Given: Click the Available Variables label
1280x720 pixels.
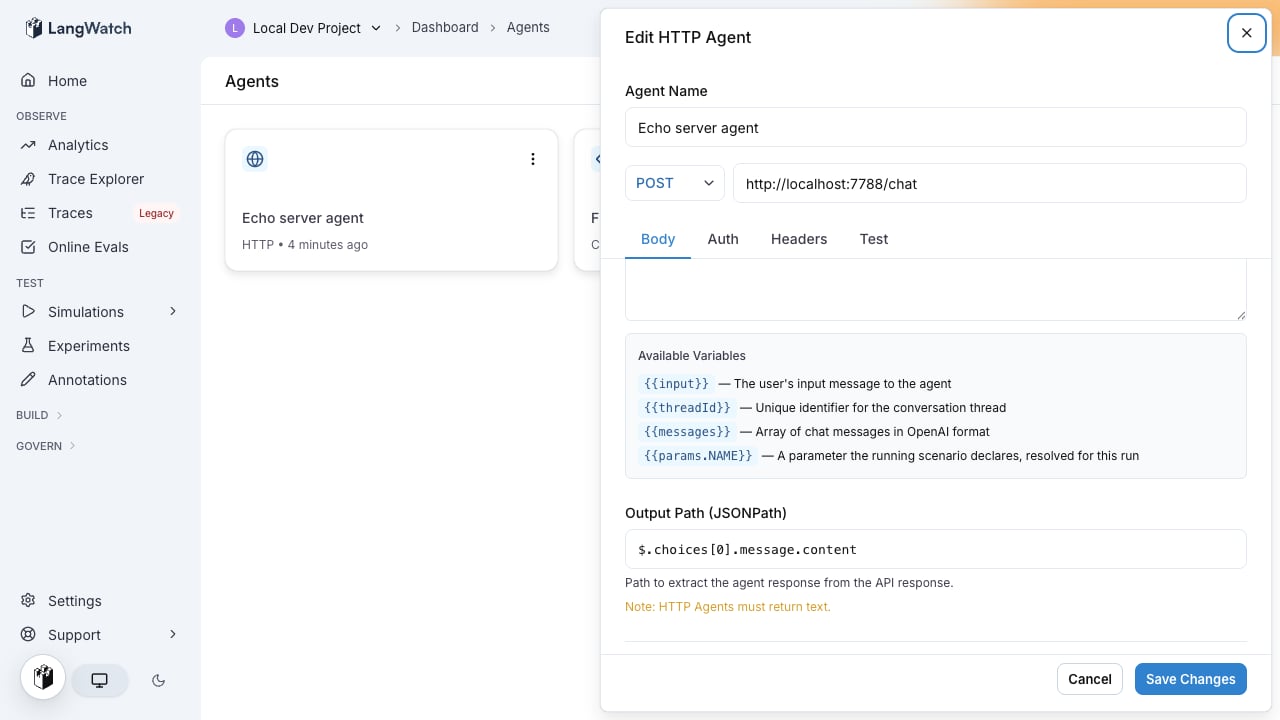Looking at the screenshot, I should pyautogui.click(x=692, y=356).
